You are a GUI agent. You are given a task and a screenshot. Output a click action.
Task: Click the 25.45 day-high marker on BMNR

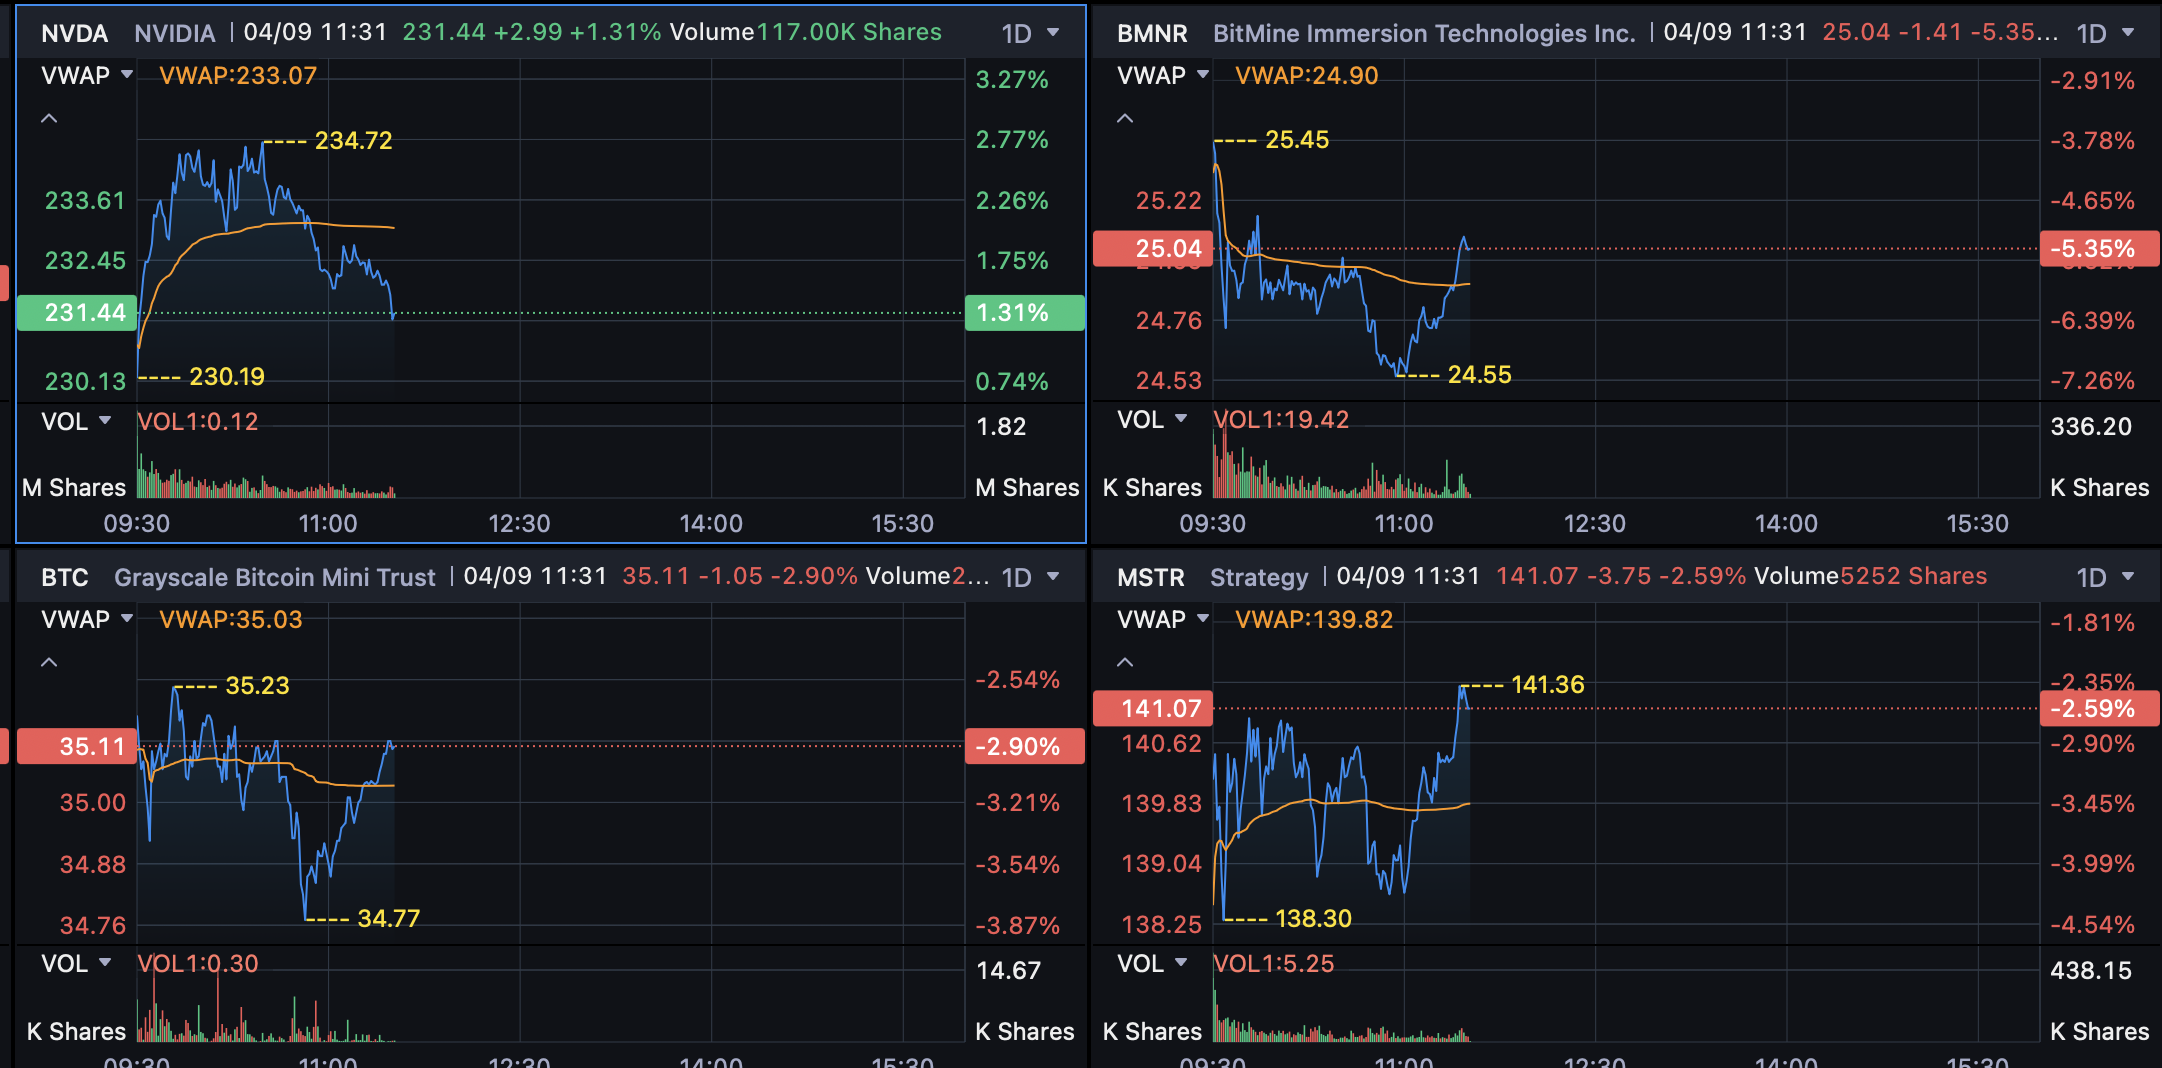coord(1297,140)
